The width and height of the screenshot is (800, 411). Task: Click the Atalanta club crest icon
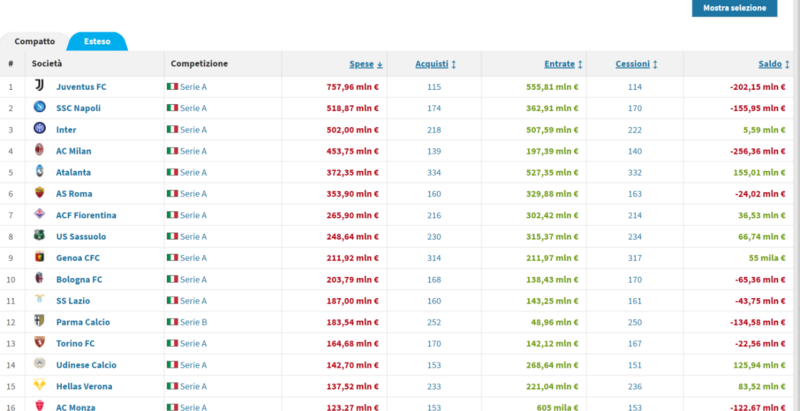pyautogui.click(x=40, y=172)
